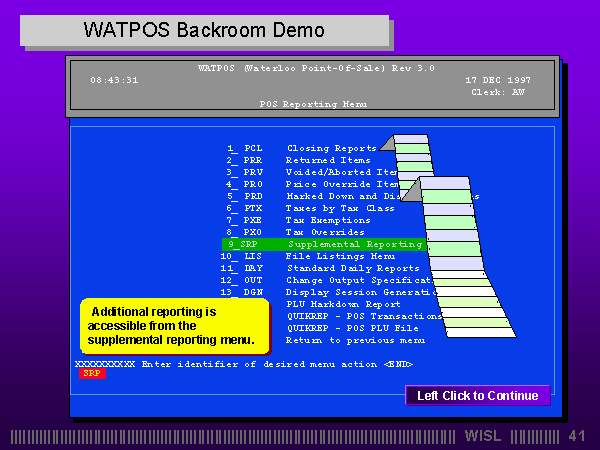Click the yellow Additional reporting callout

(174, 326)
